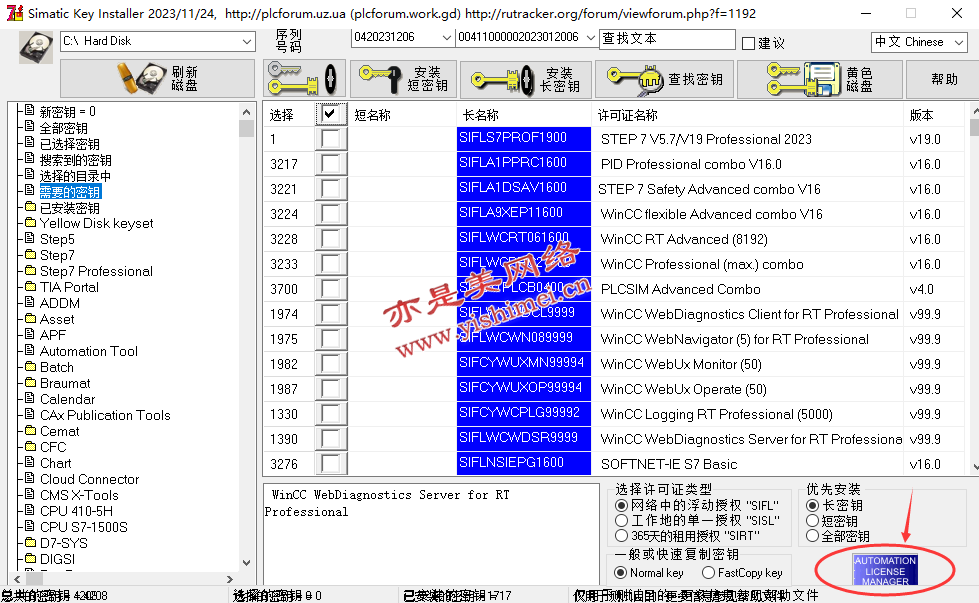
Task: Open Automation License Manager icon
Action: [x=885, y=570]
